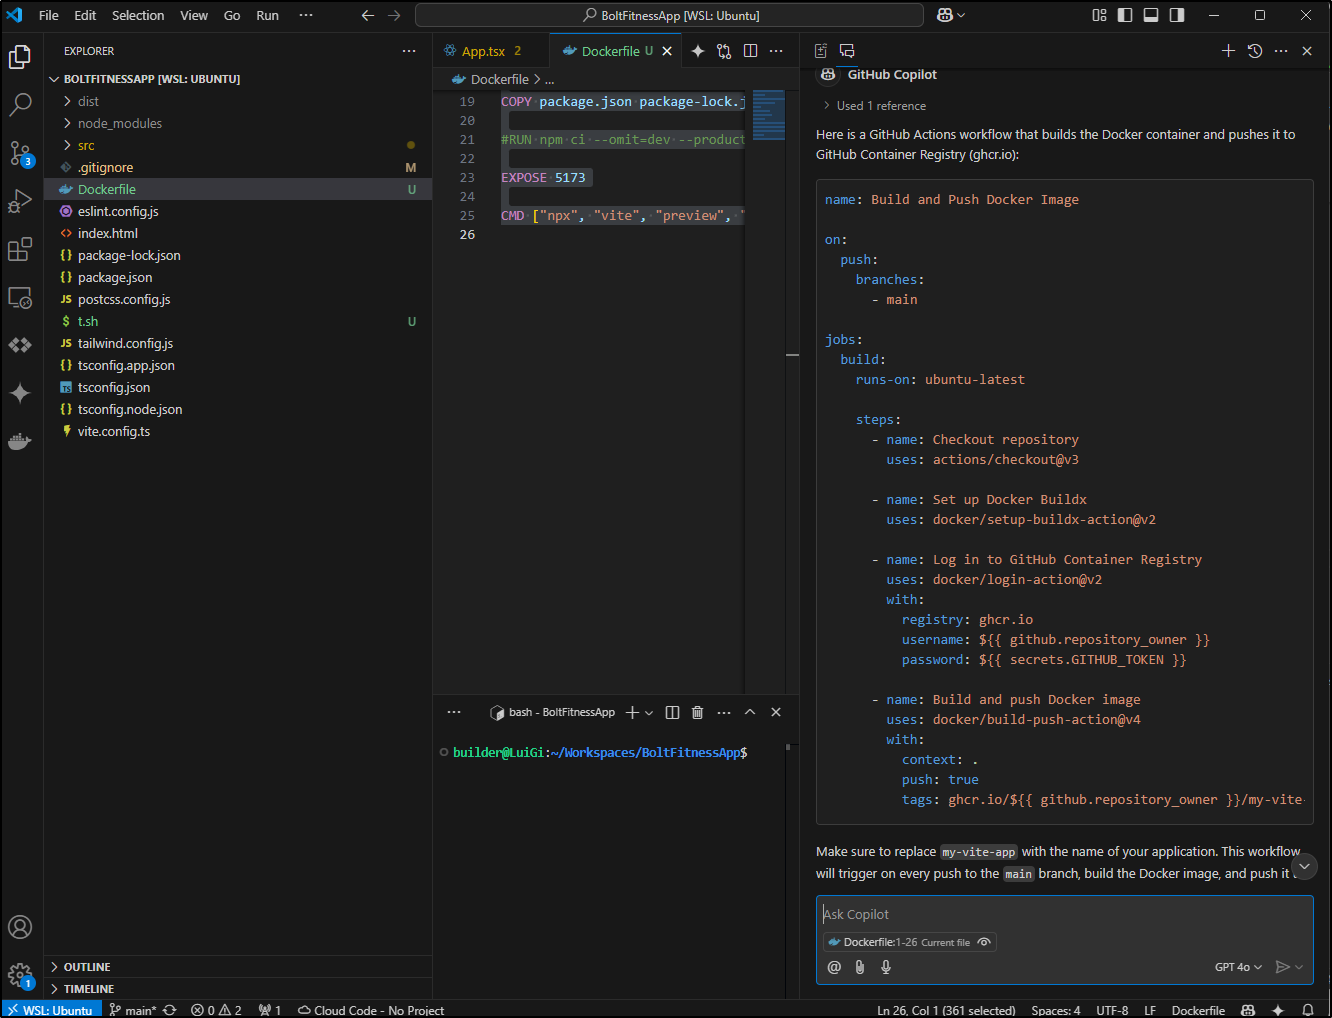Toggle primary side bar layout icon
The width and height of the screenshot is (1332, 1018).
1125,15
